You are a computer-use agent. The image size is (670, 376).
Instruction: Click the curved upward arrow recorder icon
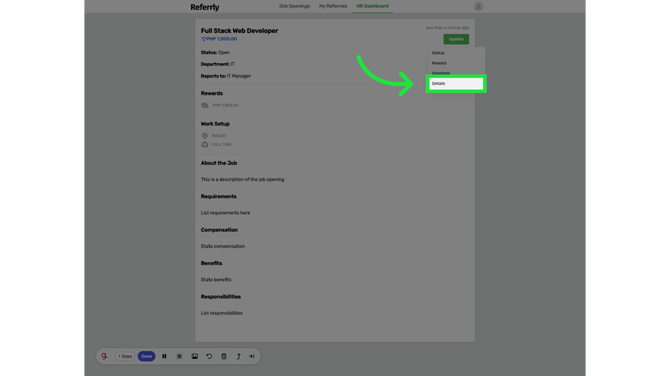pos(238,356)
